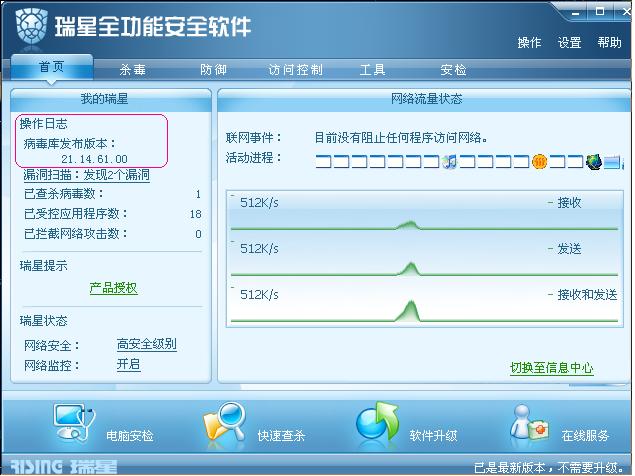Viewport: 635px width, 476px height.
Task: Change the 高安全级别 network security level
Action: [147, 344]
